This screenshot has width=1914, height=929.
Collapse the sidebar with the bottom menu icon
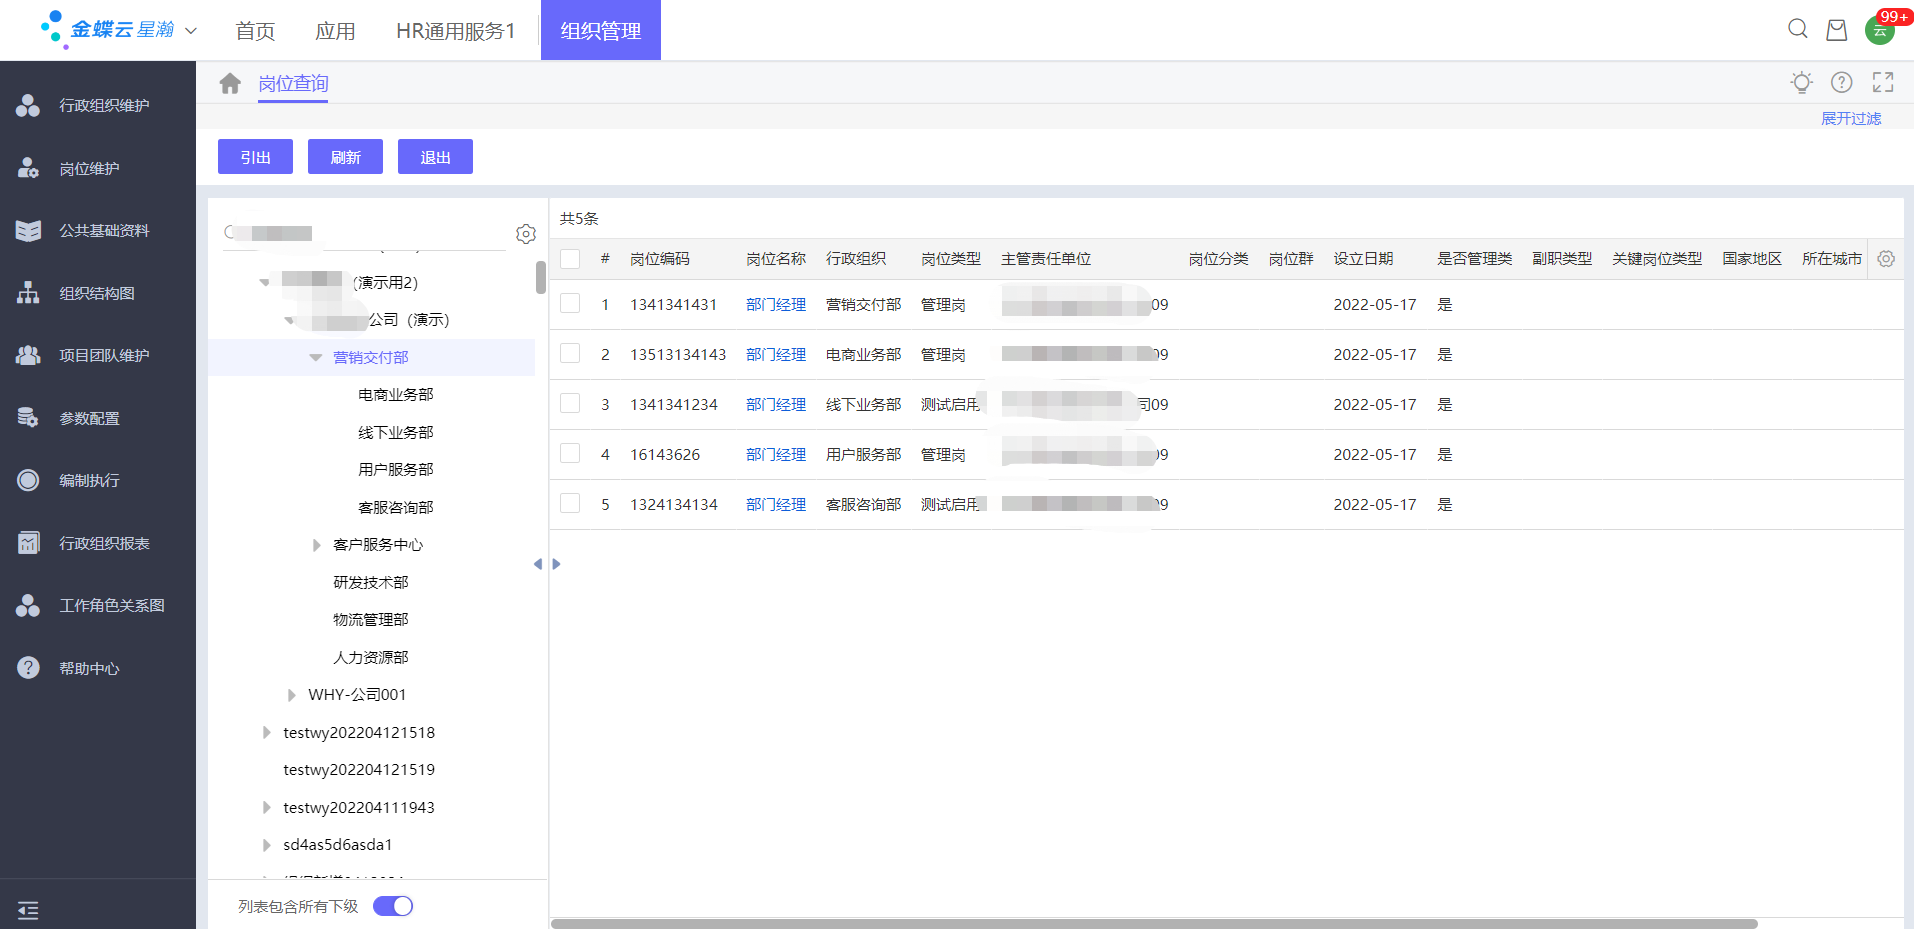28,910
